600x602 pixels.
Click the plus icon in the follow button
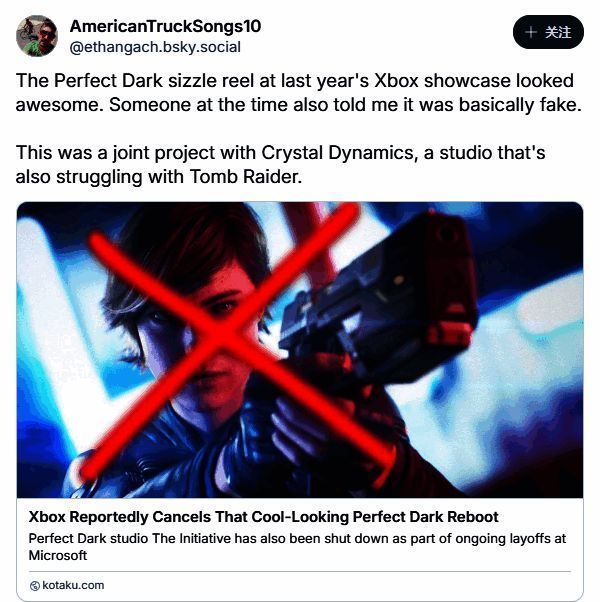tap(531, 32)
